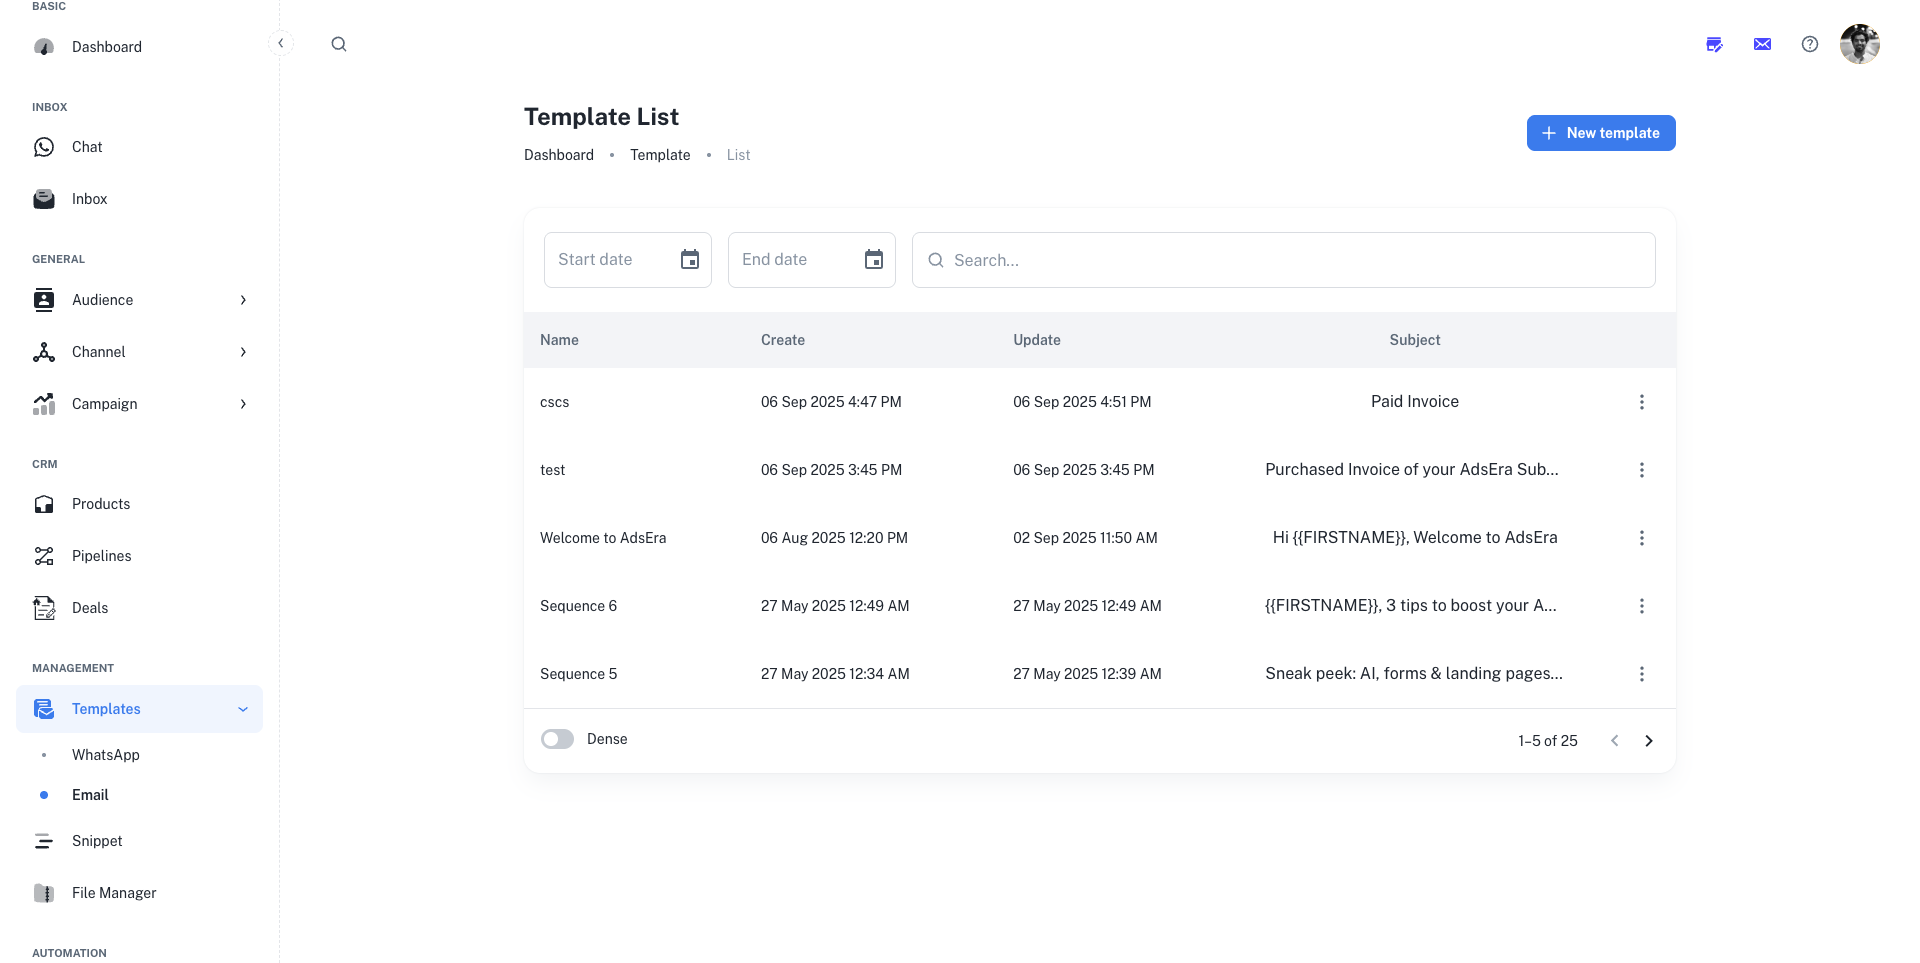Open the Start date calendar picker icon
The height and width of the screenshot is (963, 1920).
[x=689, y=260]
